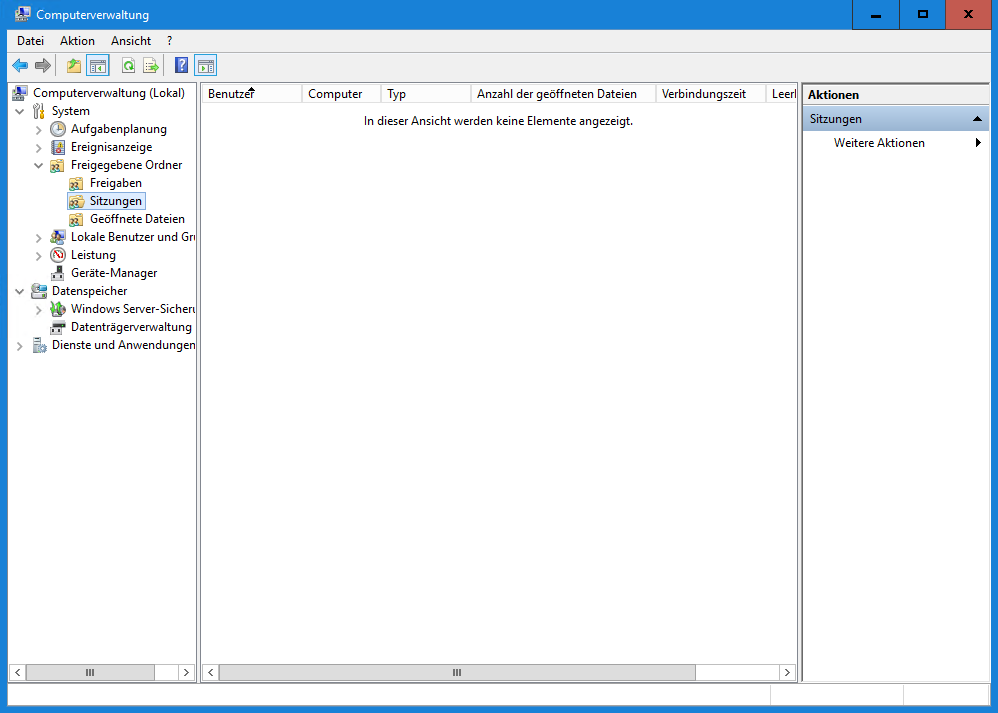Click the Dienste und Anwendungen icon
This screenshot has width=998, height=713.
click(39, 345)
